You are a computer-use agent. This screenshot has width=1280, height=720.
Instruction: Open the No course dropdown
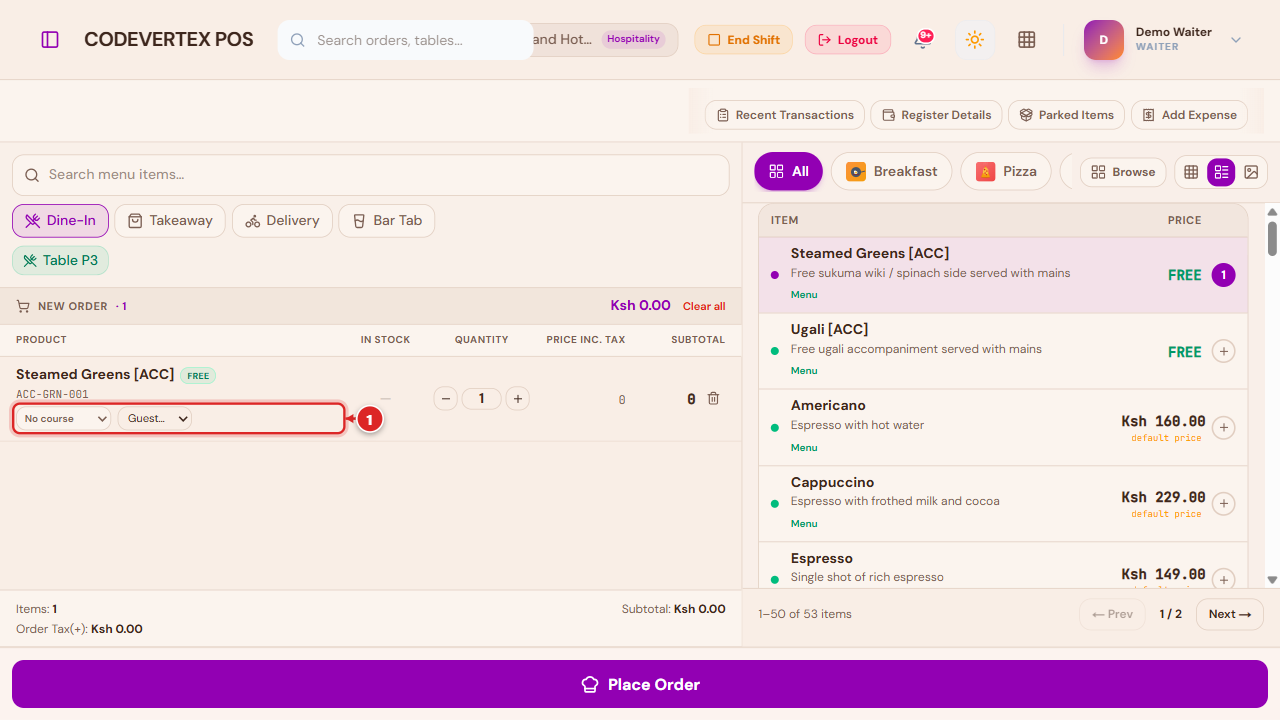(64, 419)
